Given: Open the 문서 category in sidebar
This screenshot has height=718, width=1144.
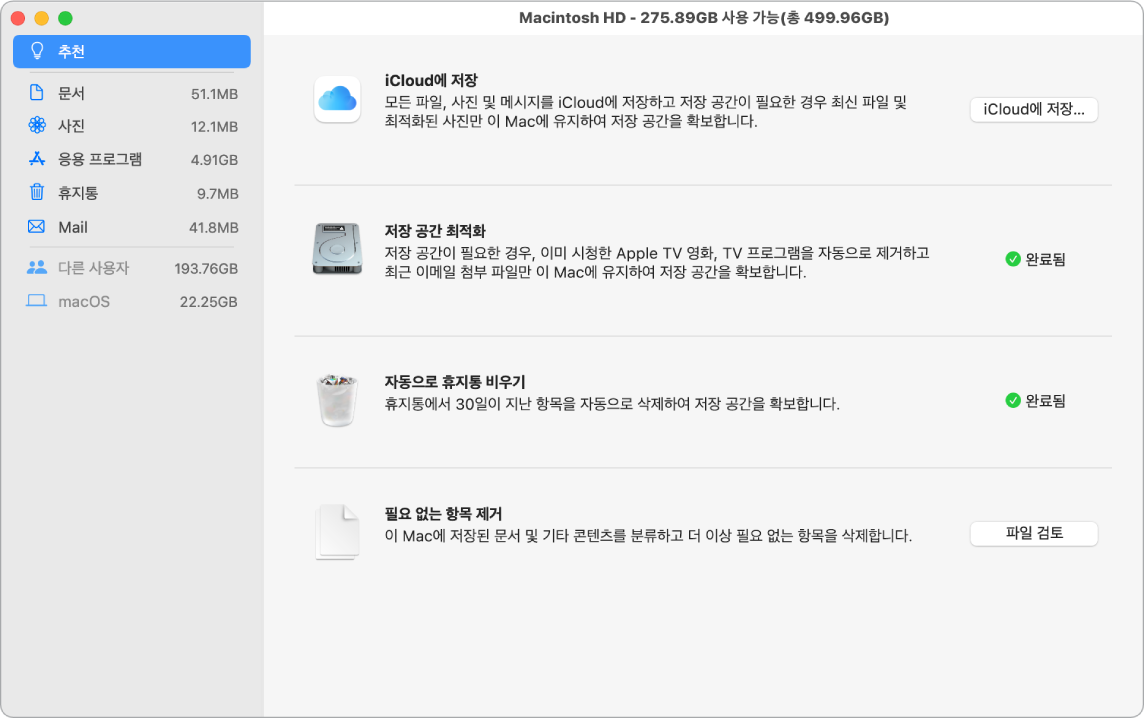Looking at the screenshot, I should click(x=132, y=93).
